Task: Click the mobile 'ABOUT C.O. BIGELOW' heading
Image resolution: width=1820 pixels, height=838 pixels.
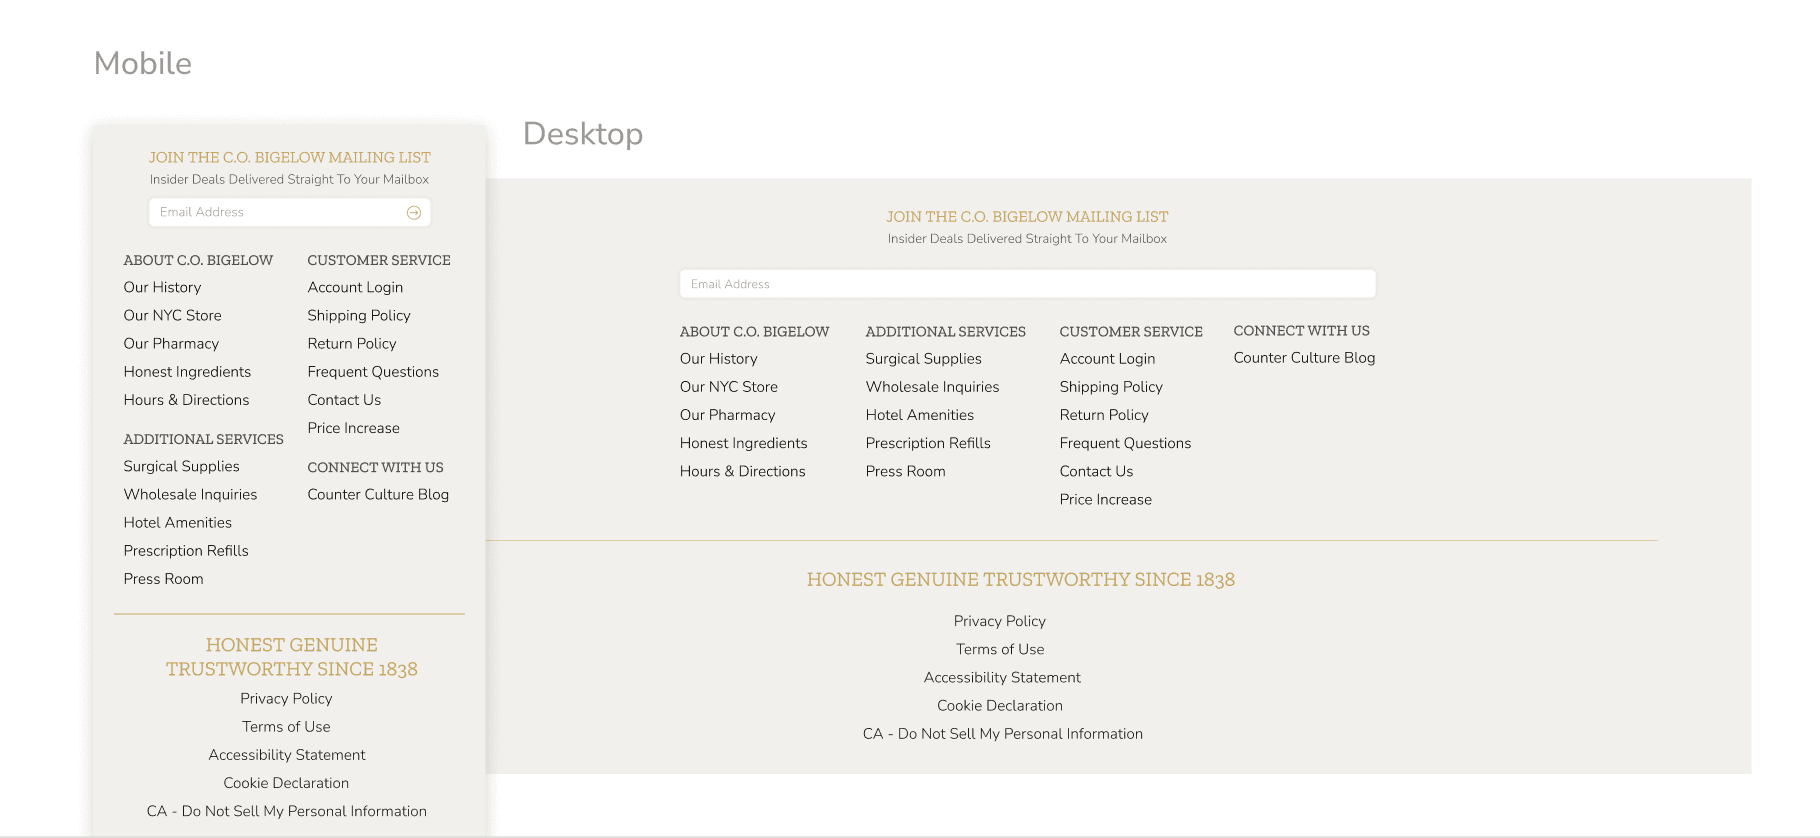Action: (198, 259)
